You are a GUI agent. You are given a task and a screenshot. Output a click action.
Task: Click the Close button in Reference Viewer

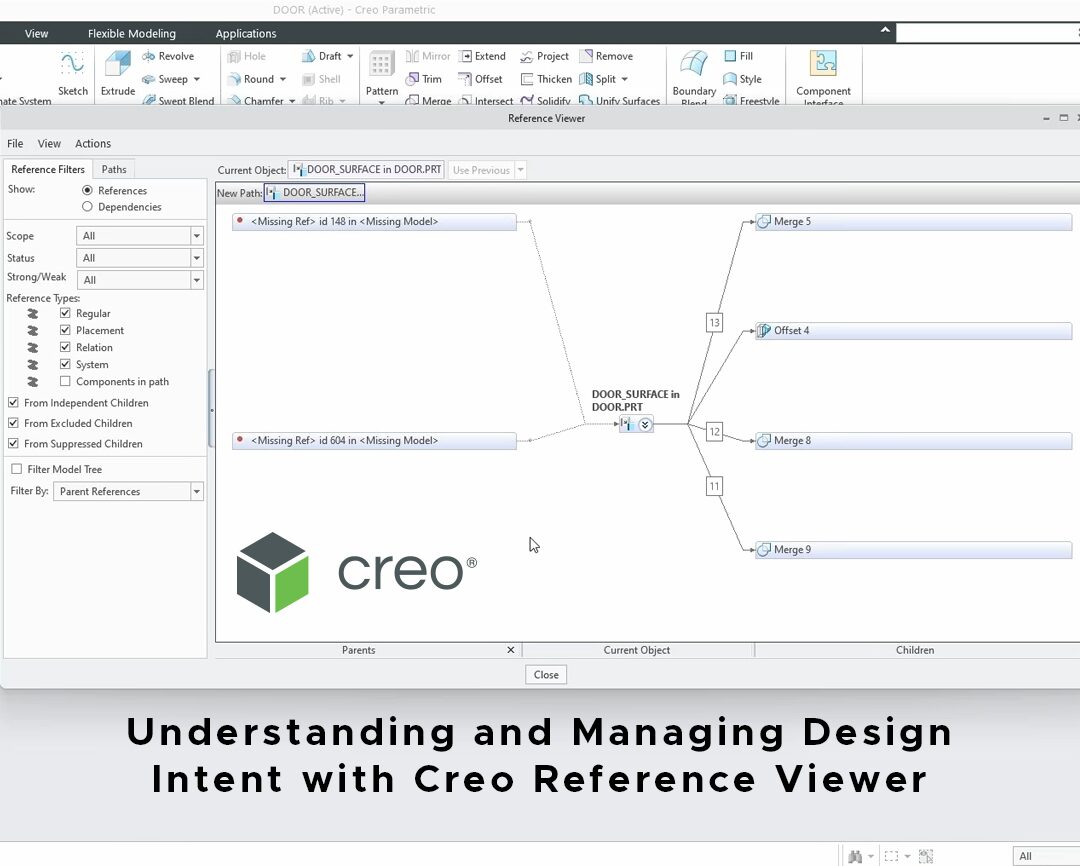(546, 674)
